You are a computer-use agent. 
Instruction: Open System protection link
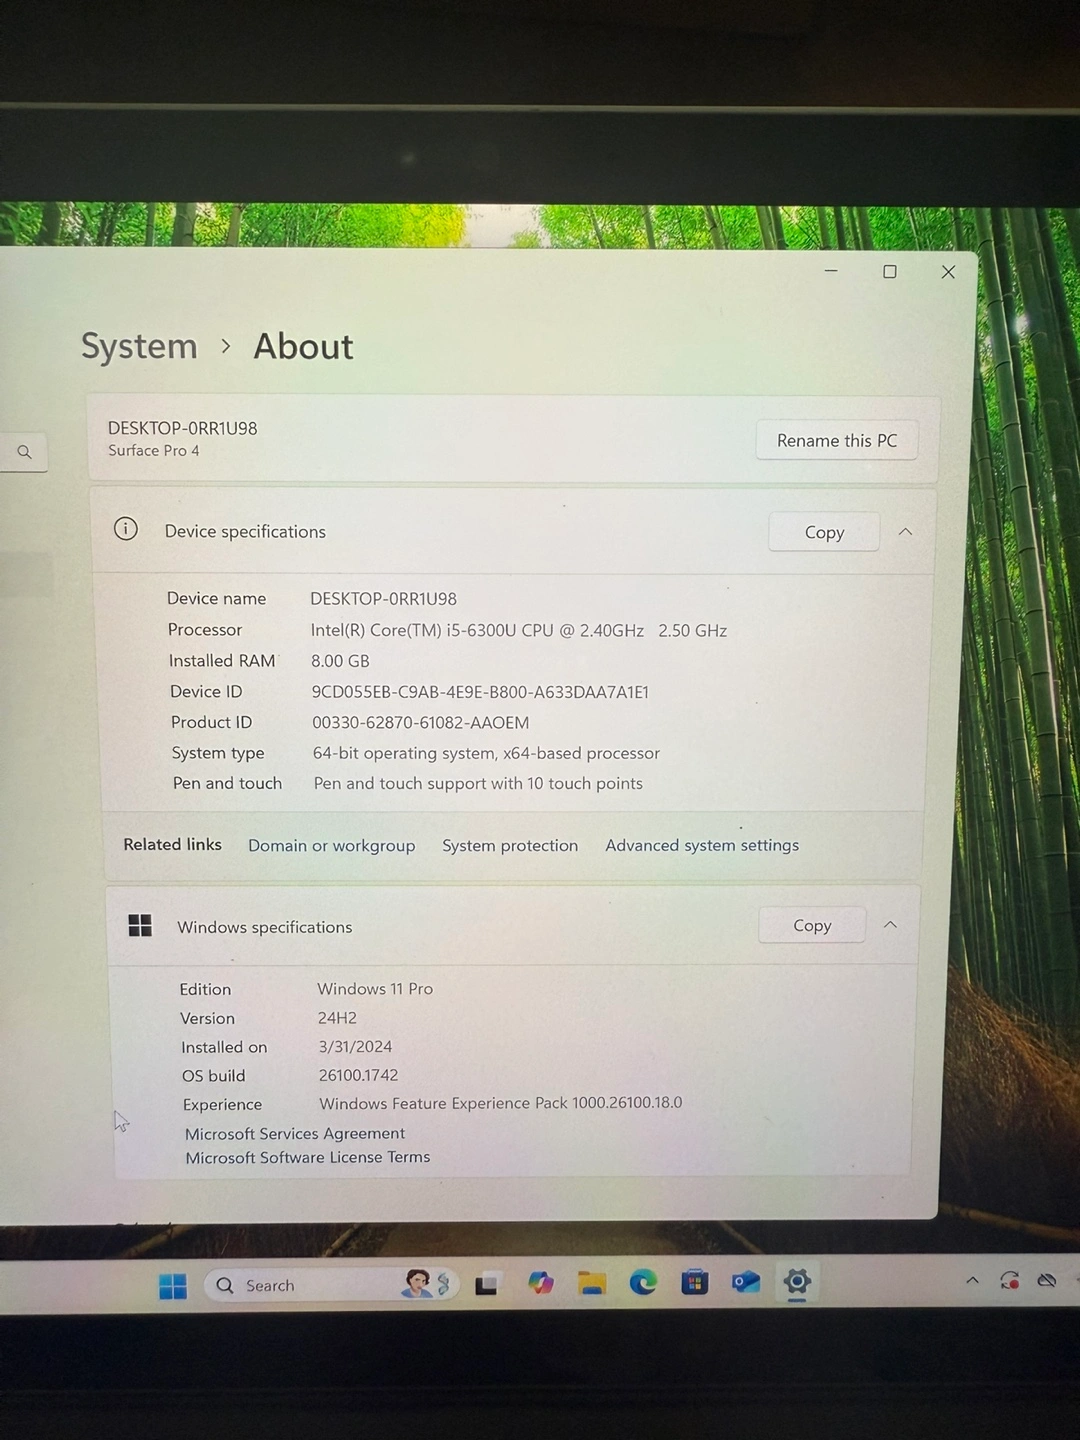coord(510,846)
